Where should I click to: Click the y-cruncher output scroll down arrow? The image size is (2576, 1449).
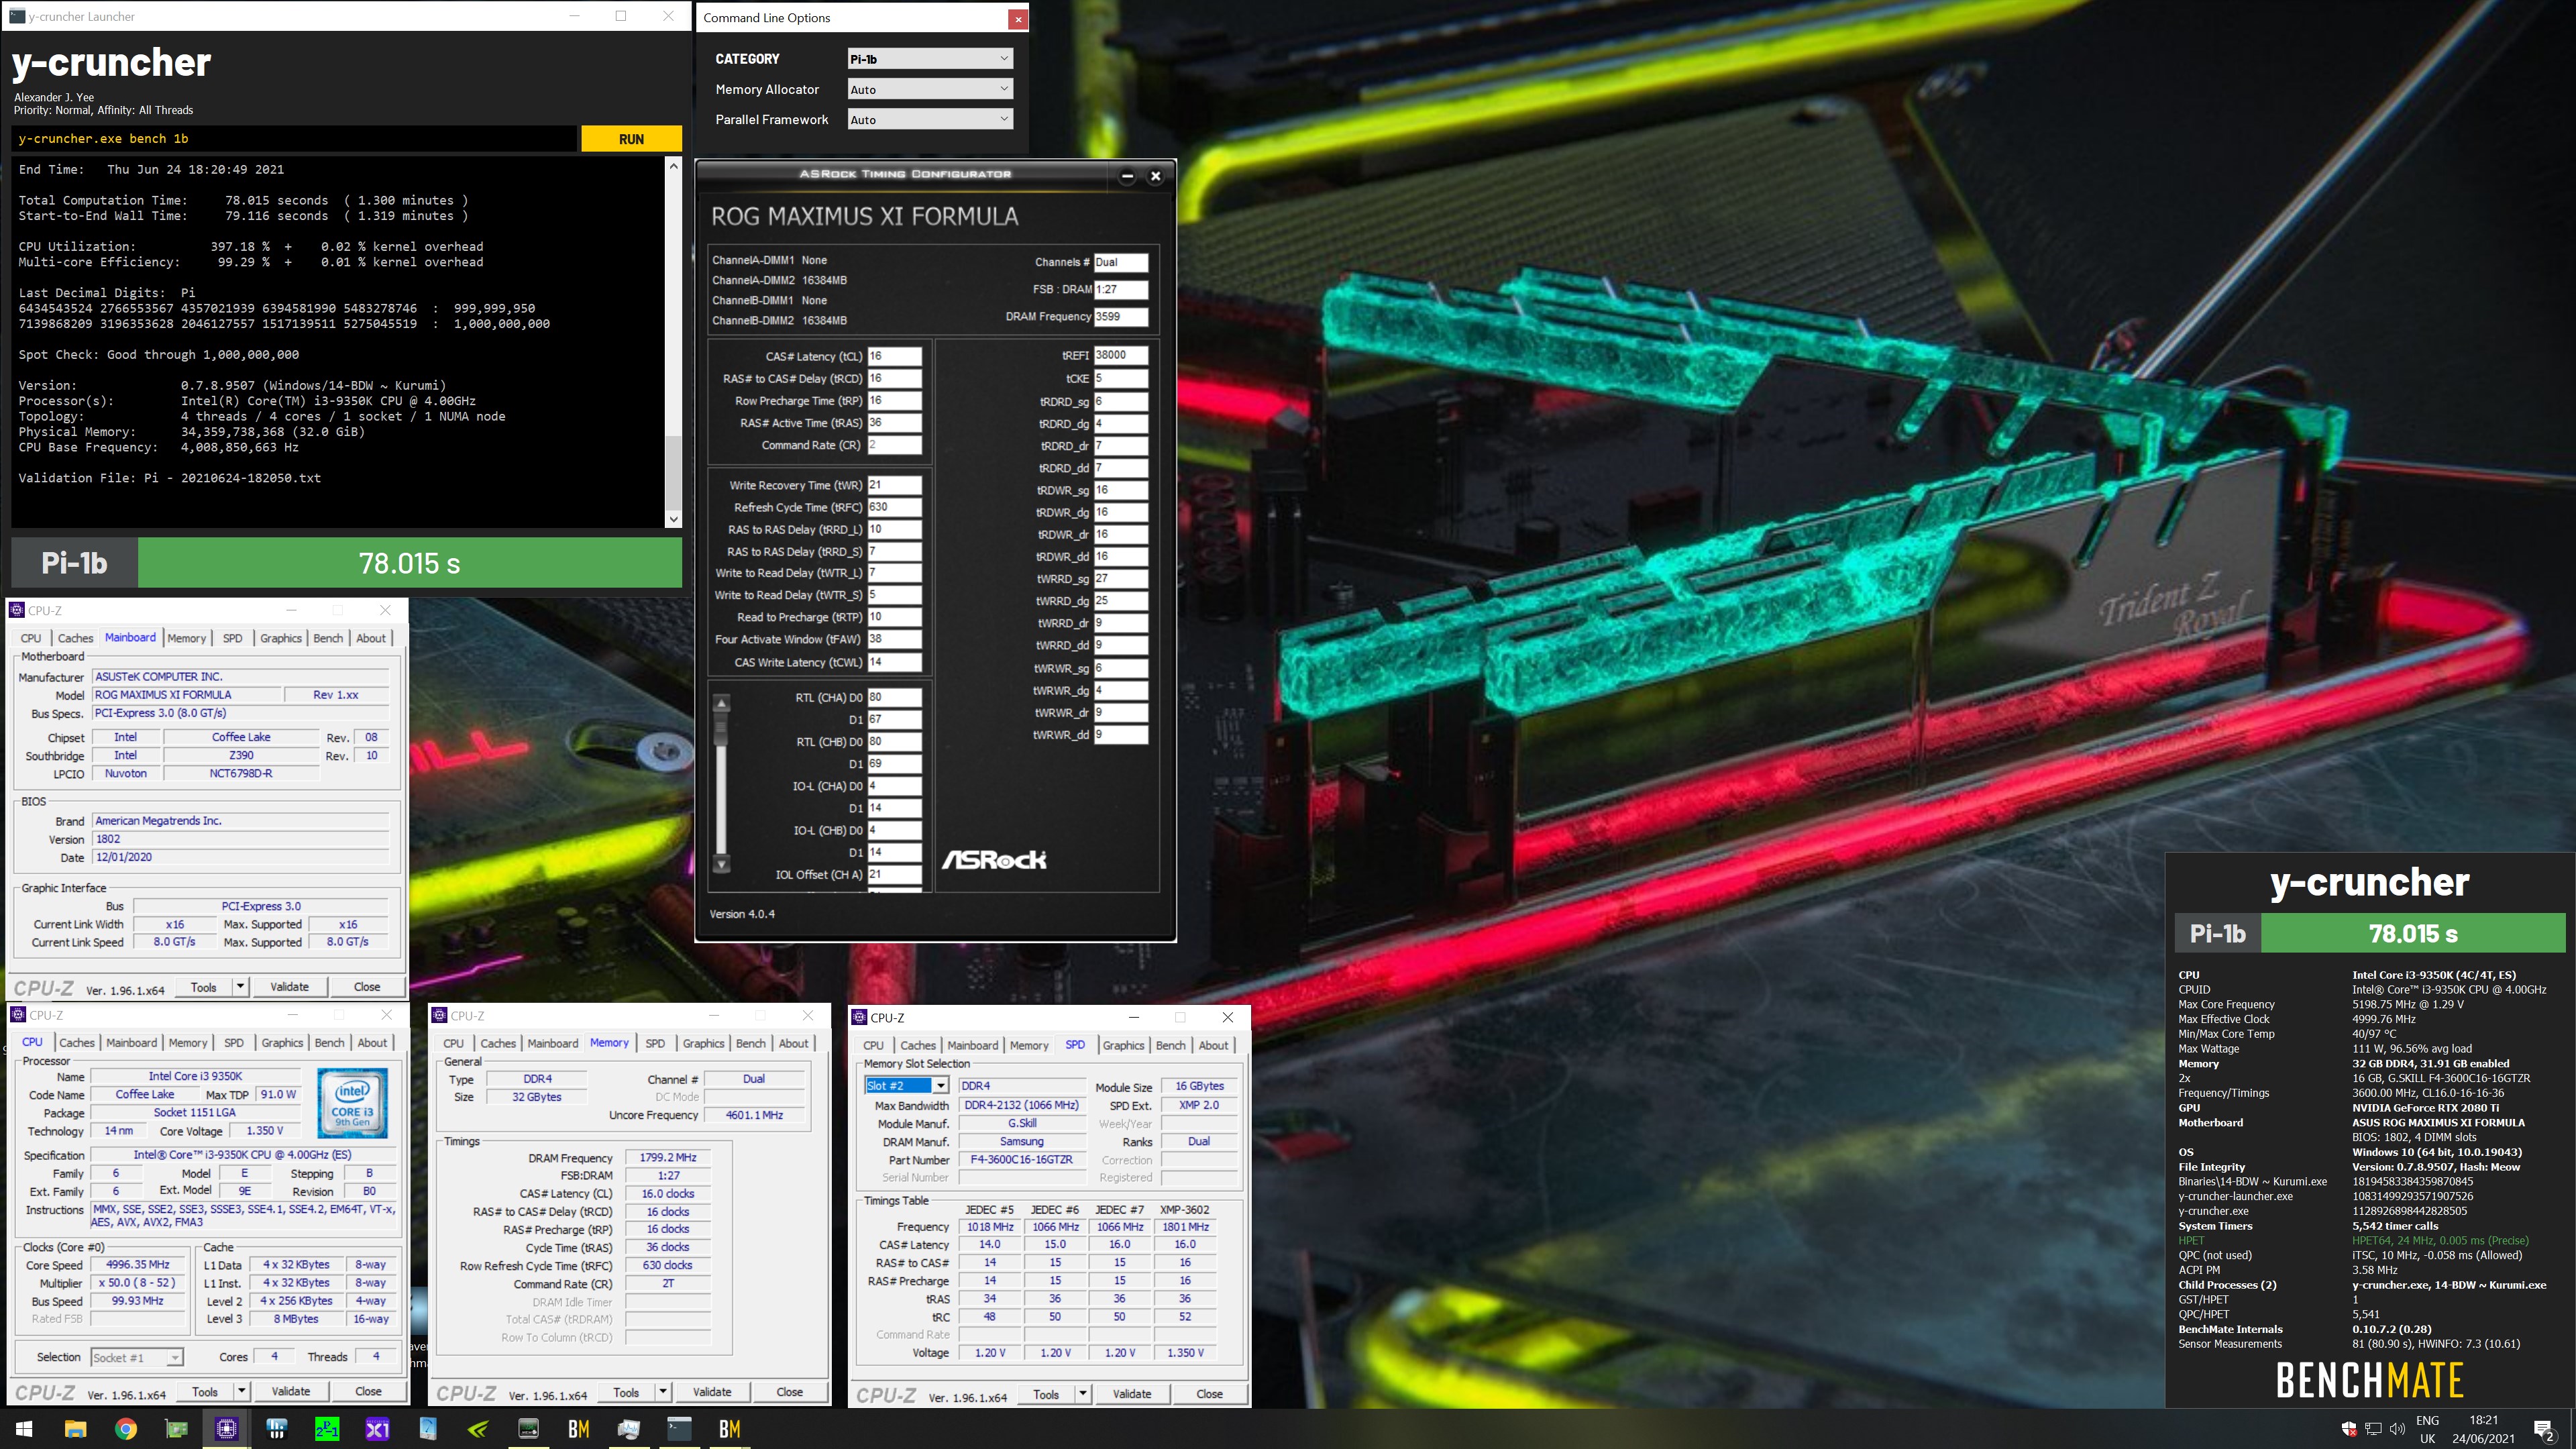click(x=673, y=519)
